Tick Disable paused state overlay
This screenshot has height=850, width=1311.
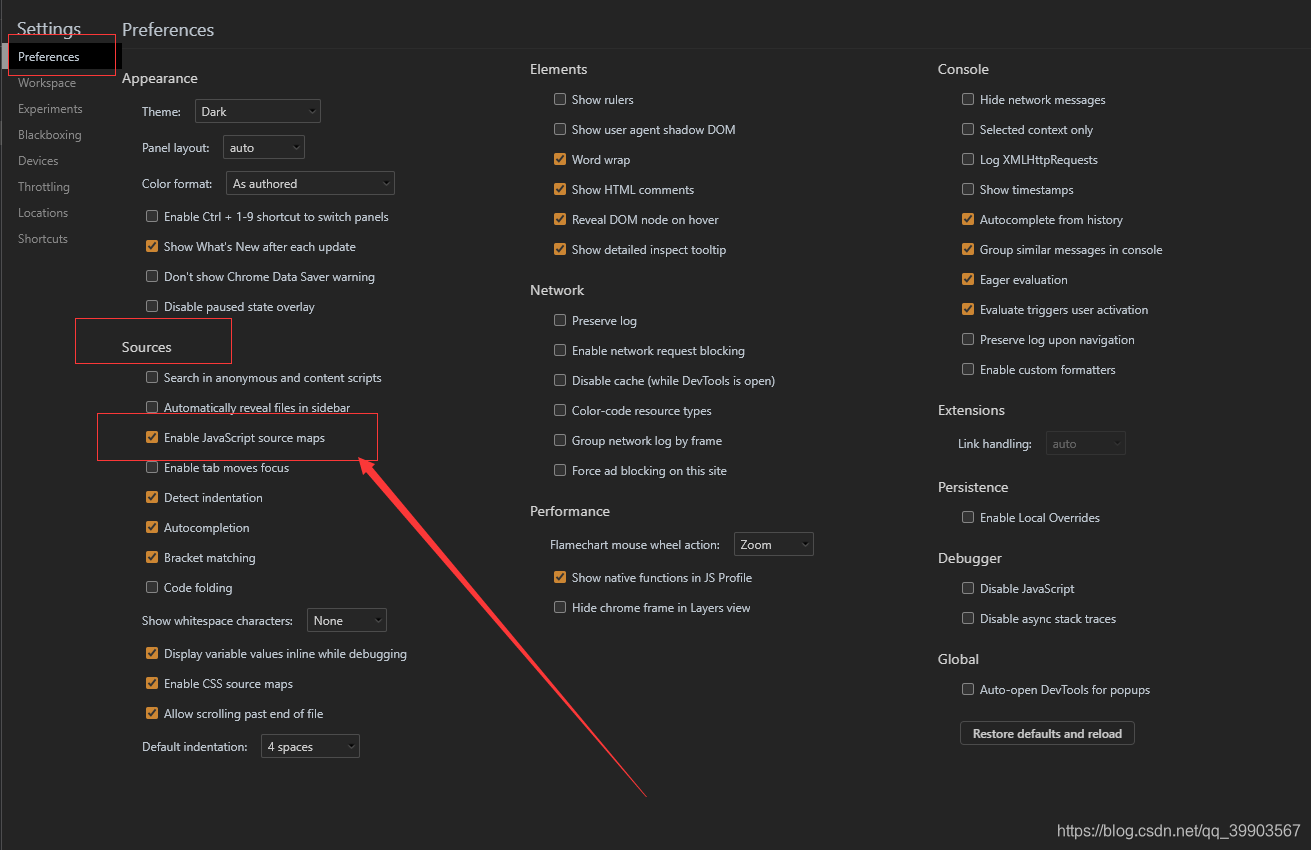[x=152, y=306]
